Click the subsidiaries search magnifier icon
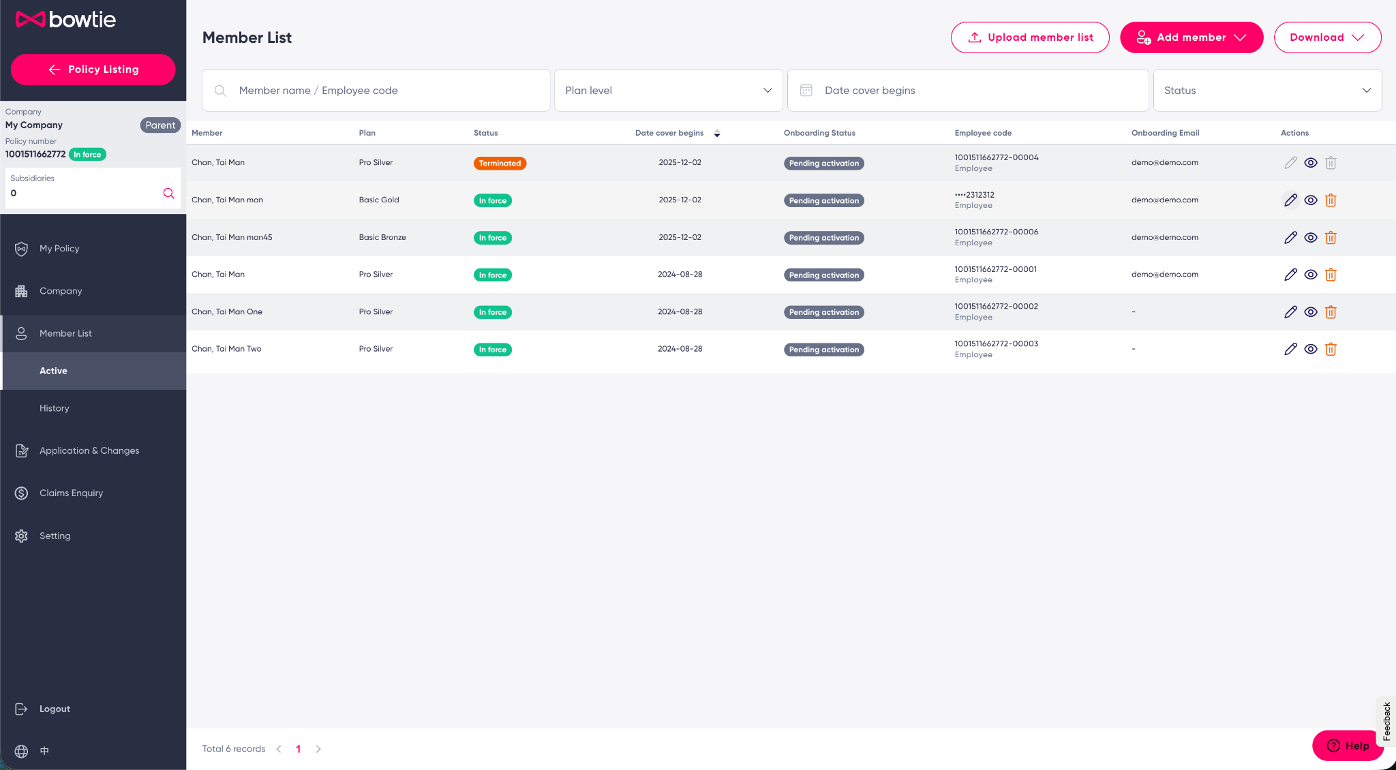Image resolution: width=1396 pixels, height=770 pixels. click(x=168, y=193)
